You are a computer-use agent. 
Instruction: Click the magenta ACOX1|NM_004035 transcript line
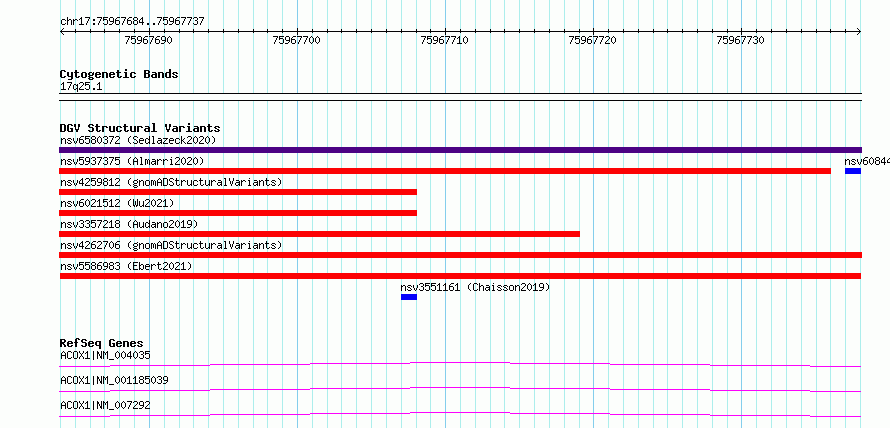click(460, 364)
